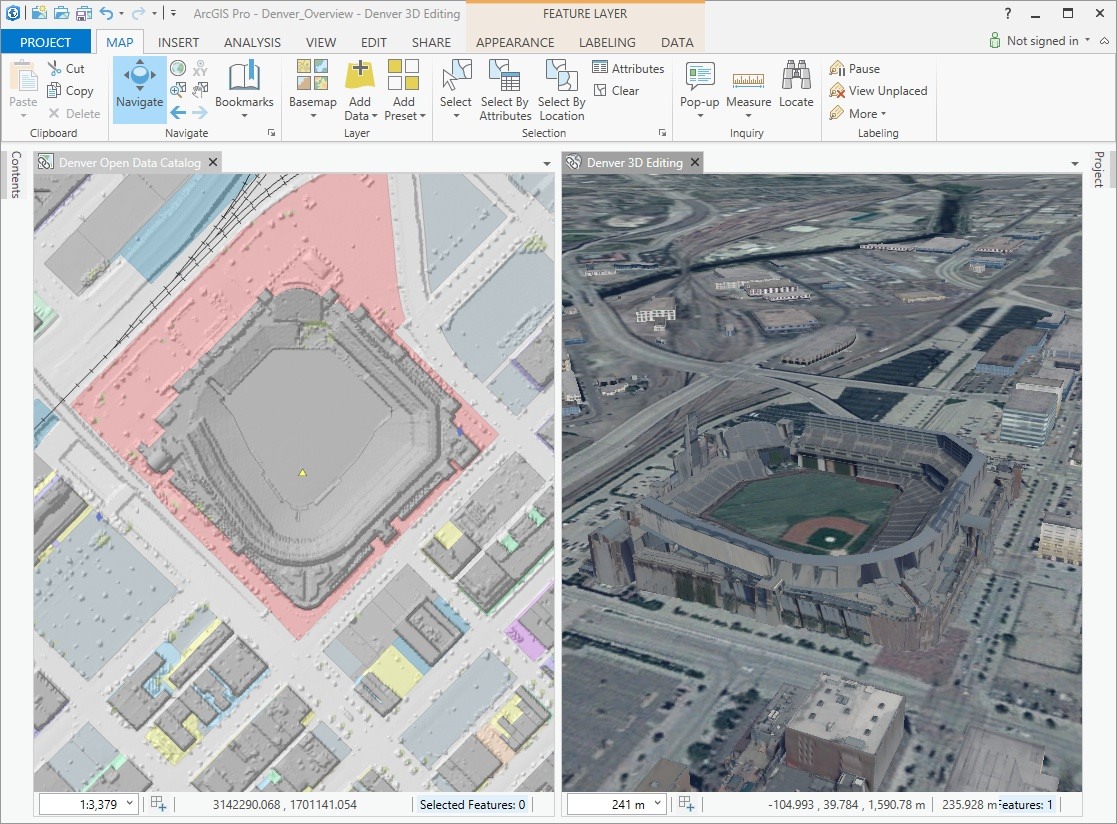The image size is (1117, 824).
Task: Open the APPEARANCE contextual tab
Action: coord(515,42)
